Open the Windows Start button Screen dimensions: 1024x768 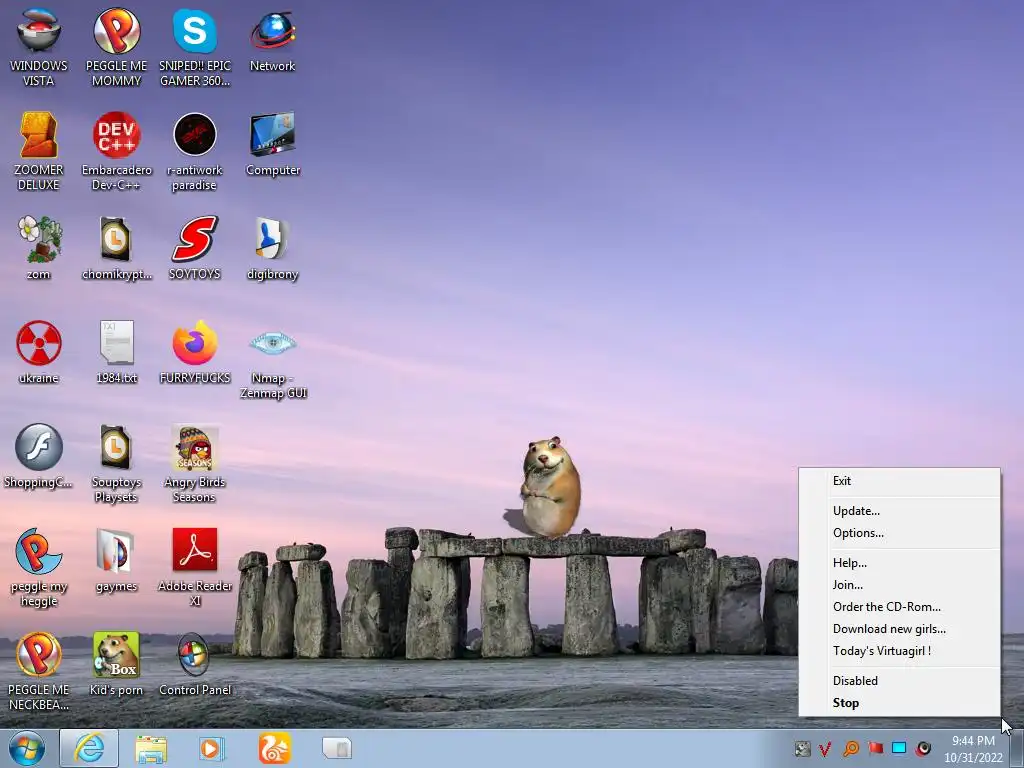pos(27,748)
